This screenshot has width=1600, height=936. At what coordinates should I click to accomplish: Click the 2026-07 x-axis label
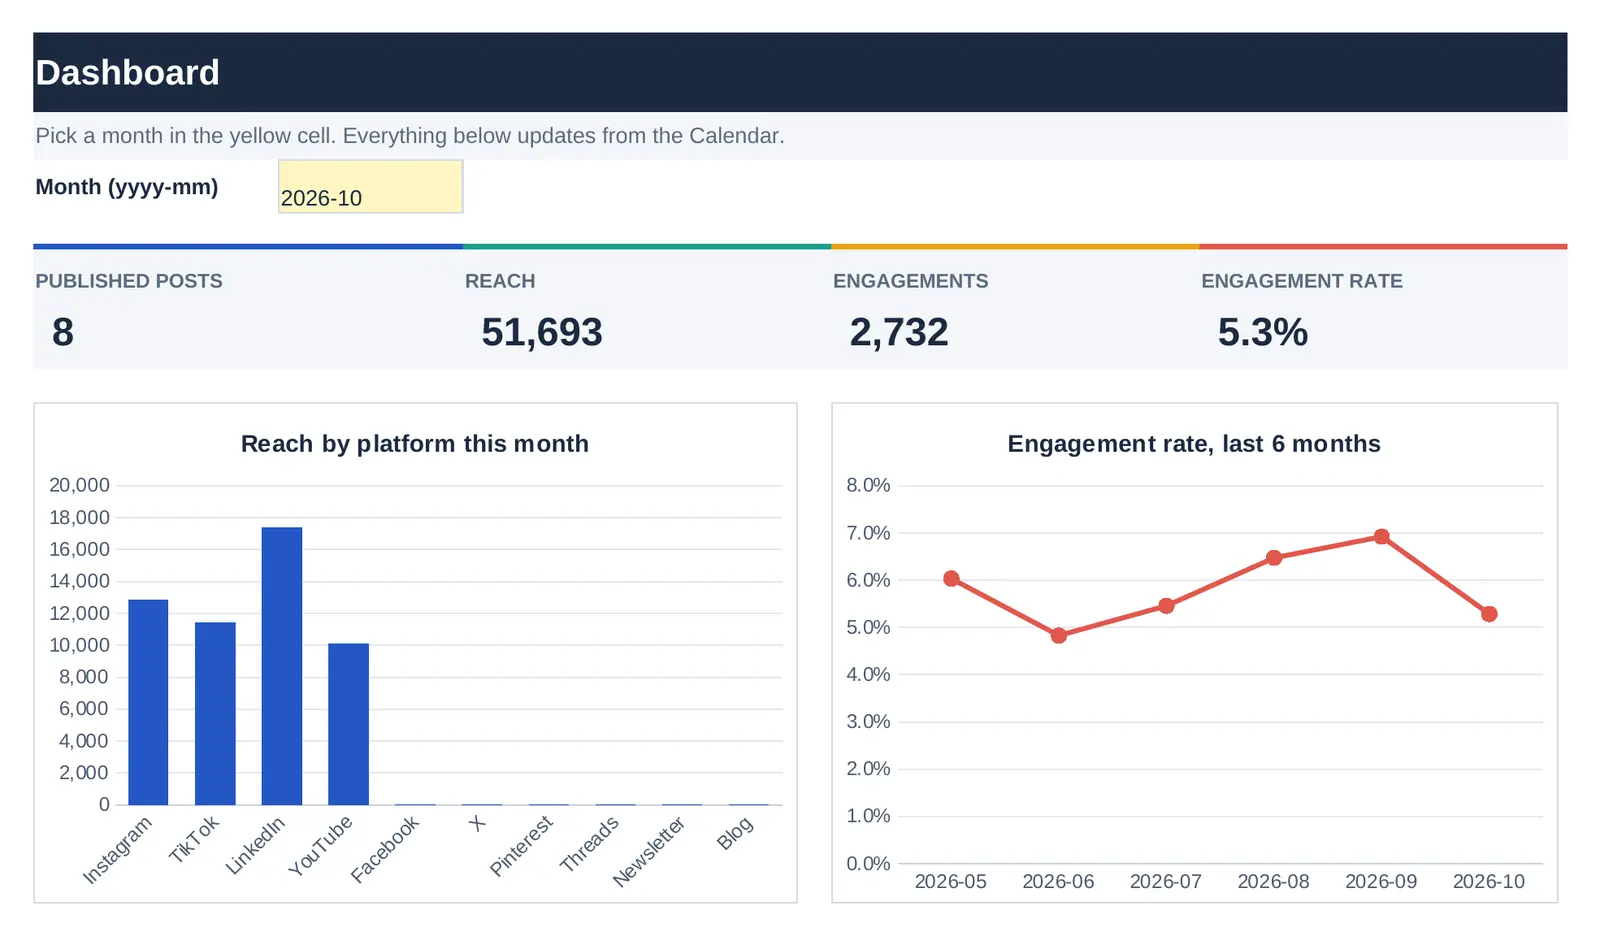pyautogui.click(x=1166, y=881)
